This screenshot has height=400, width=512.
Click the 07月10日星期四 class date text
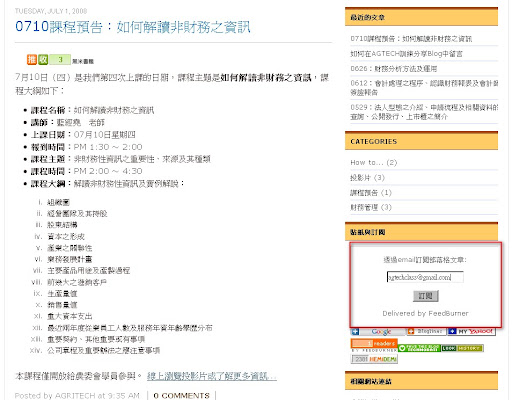[105, 135]
